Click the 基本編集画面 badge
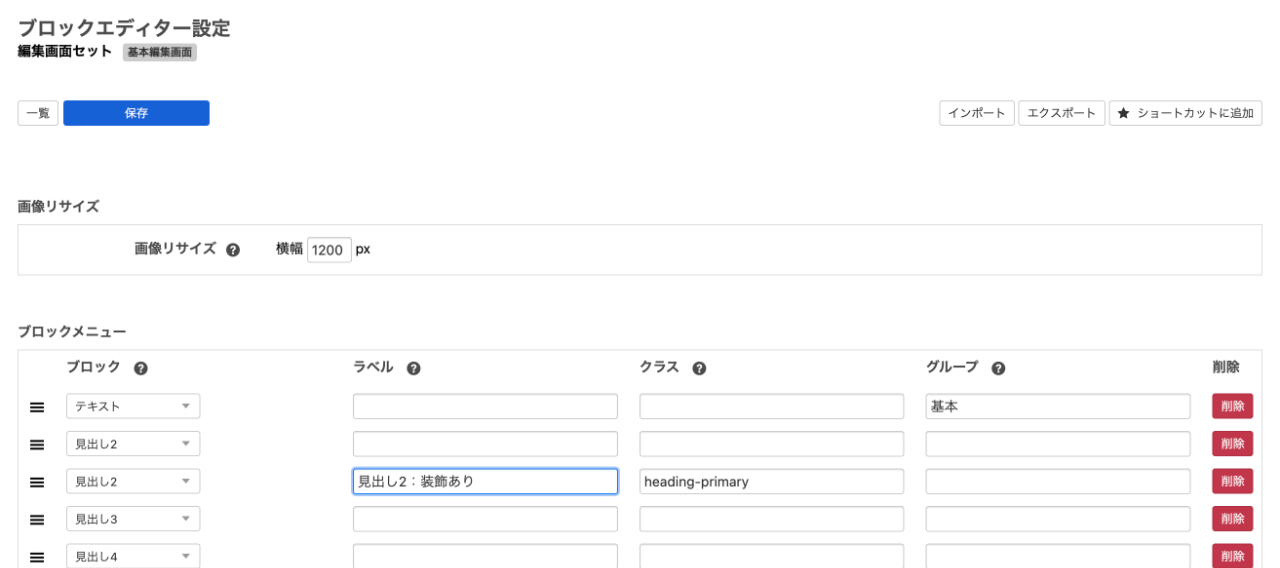 160,52
